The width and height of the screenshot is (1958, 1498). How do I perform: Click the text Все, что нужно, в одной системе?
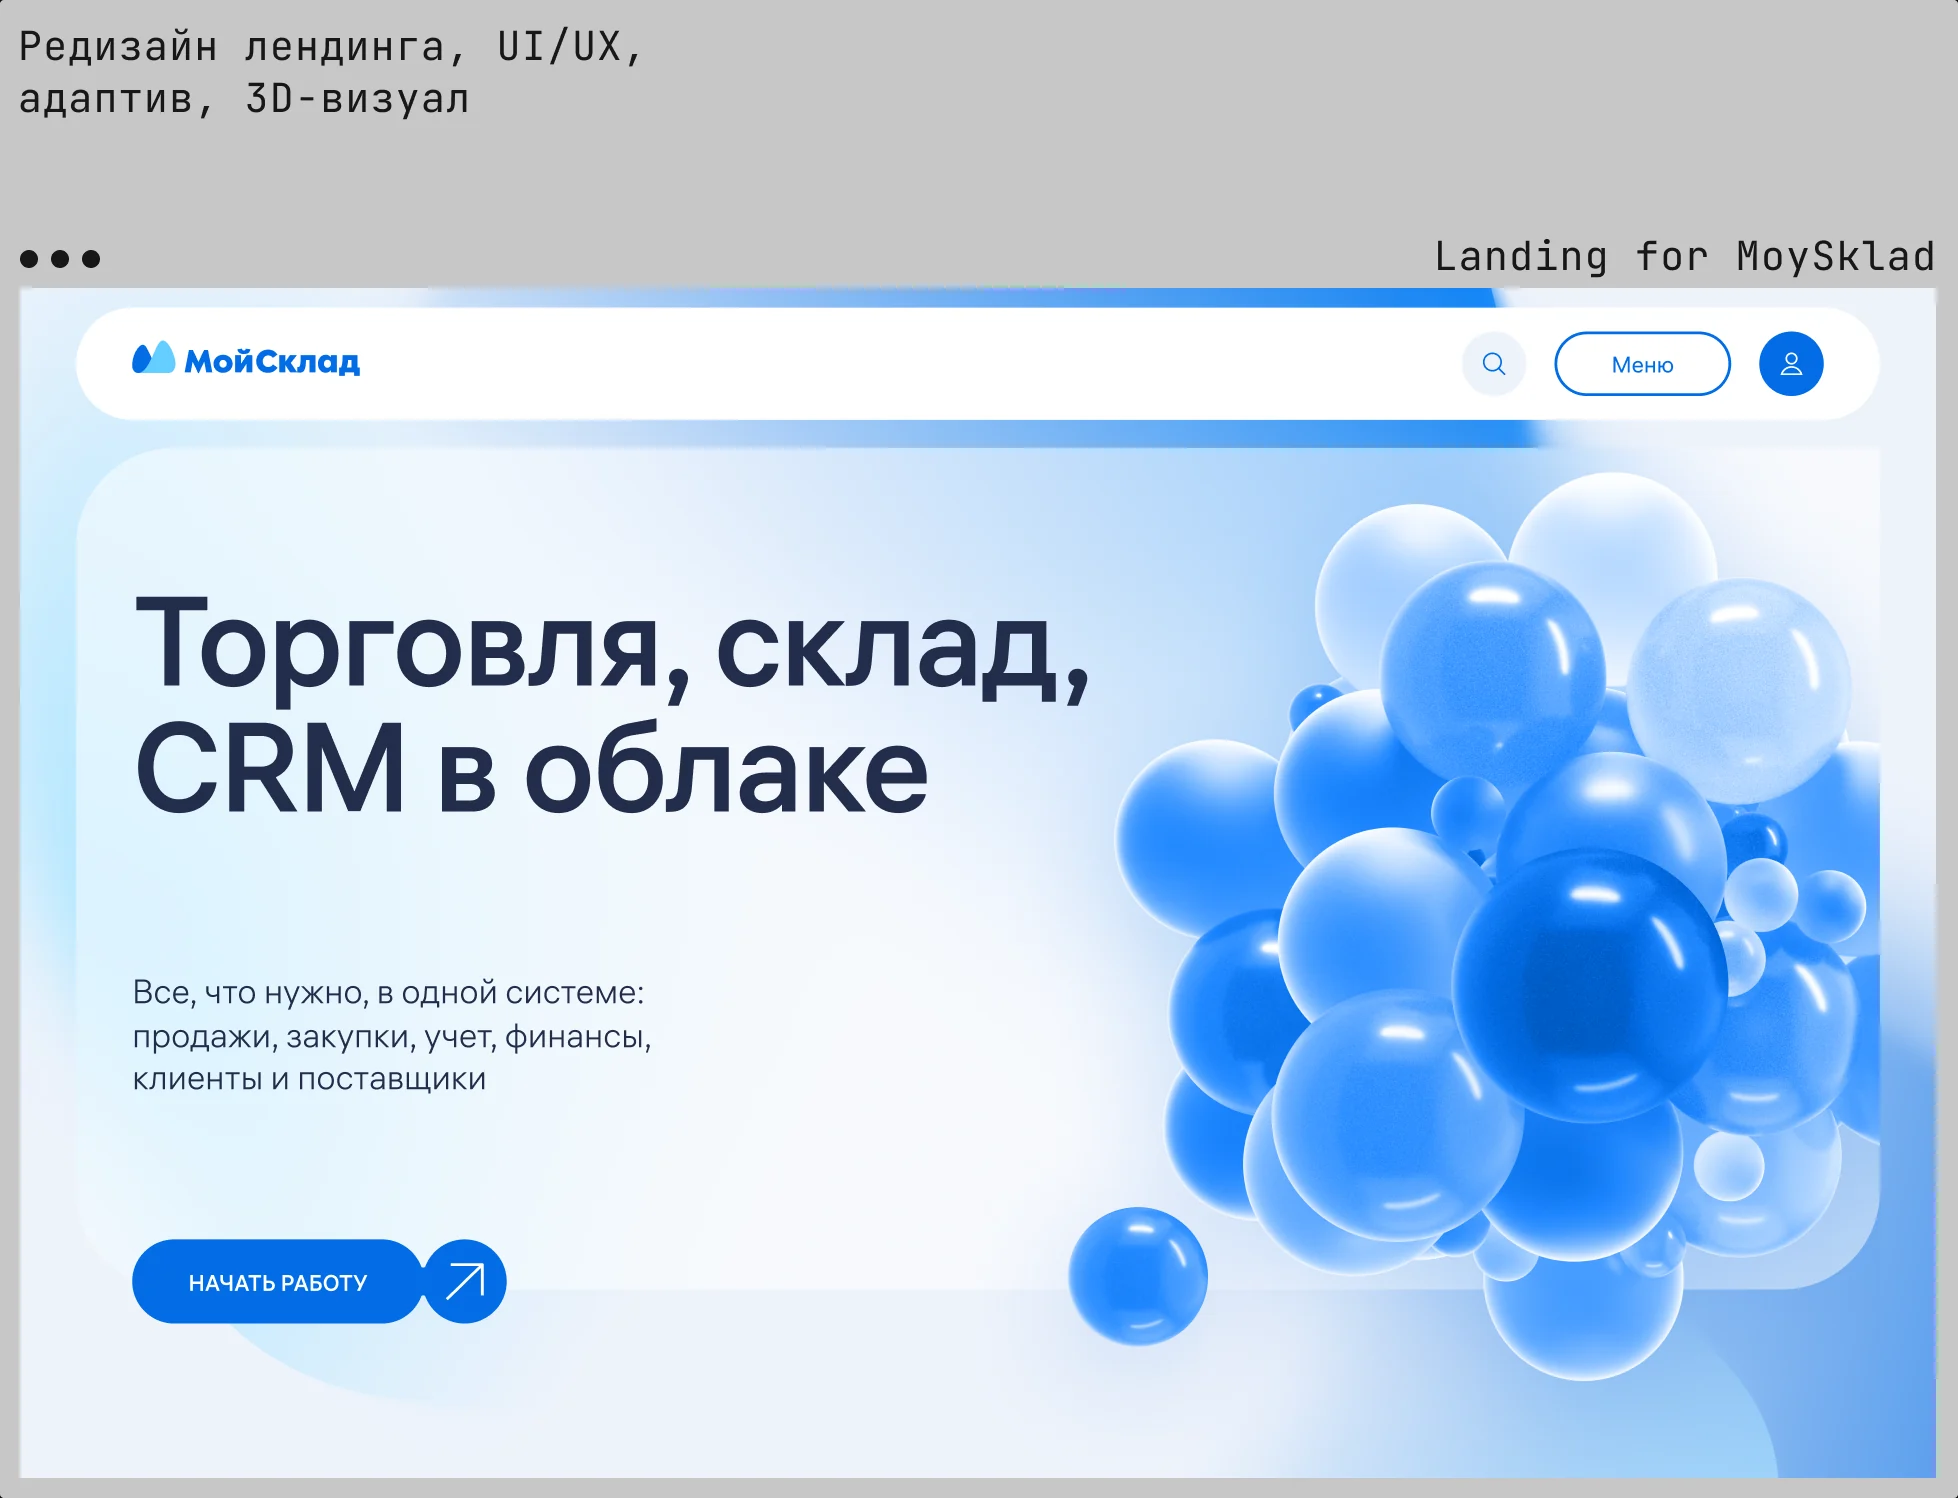coord(388,992)
